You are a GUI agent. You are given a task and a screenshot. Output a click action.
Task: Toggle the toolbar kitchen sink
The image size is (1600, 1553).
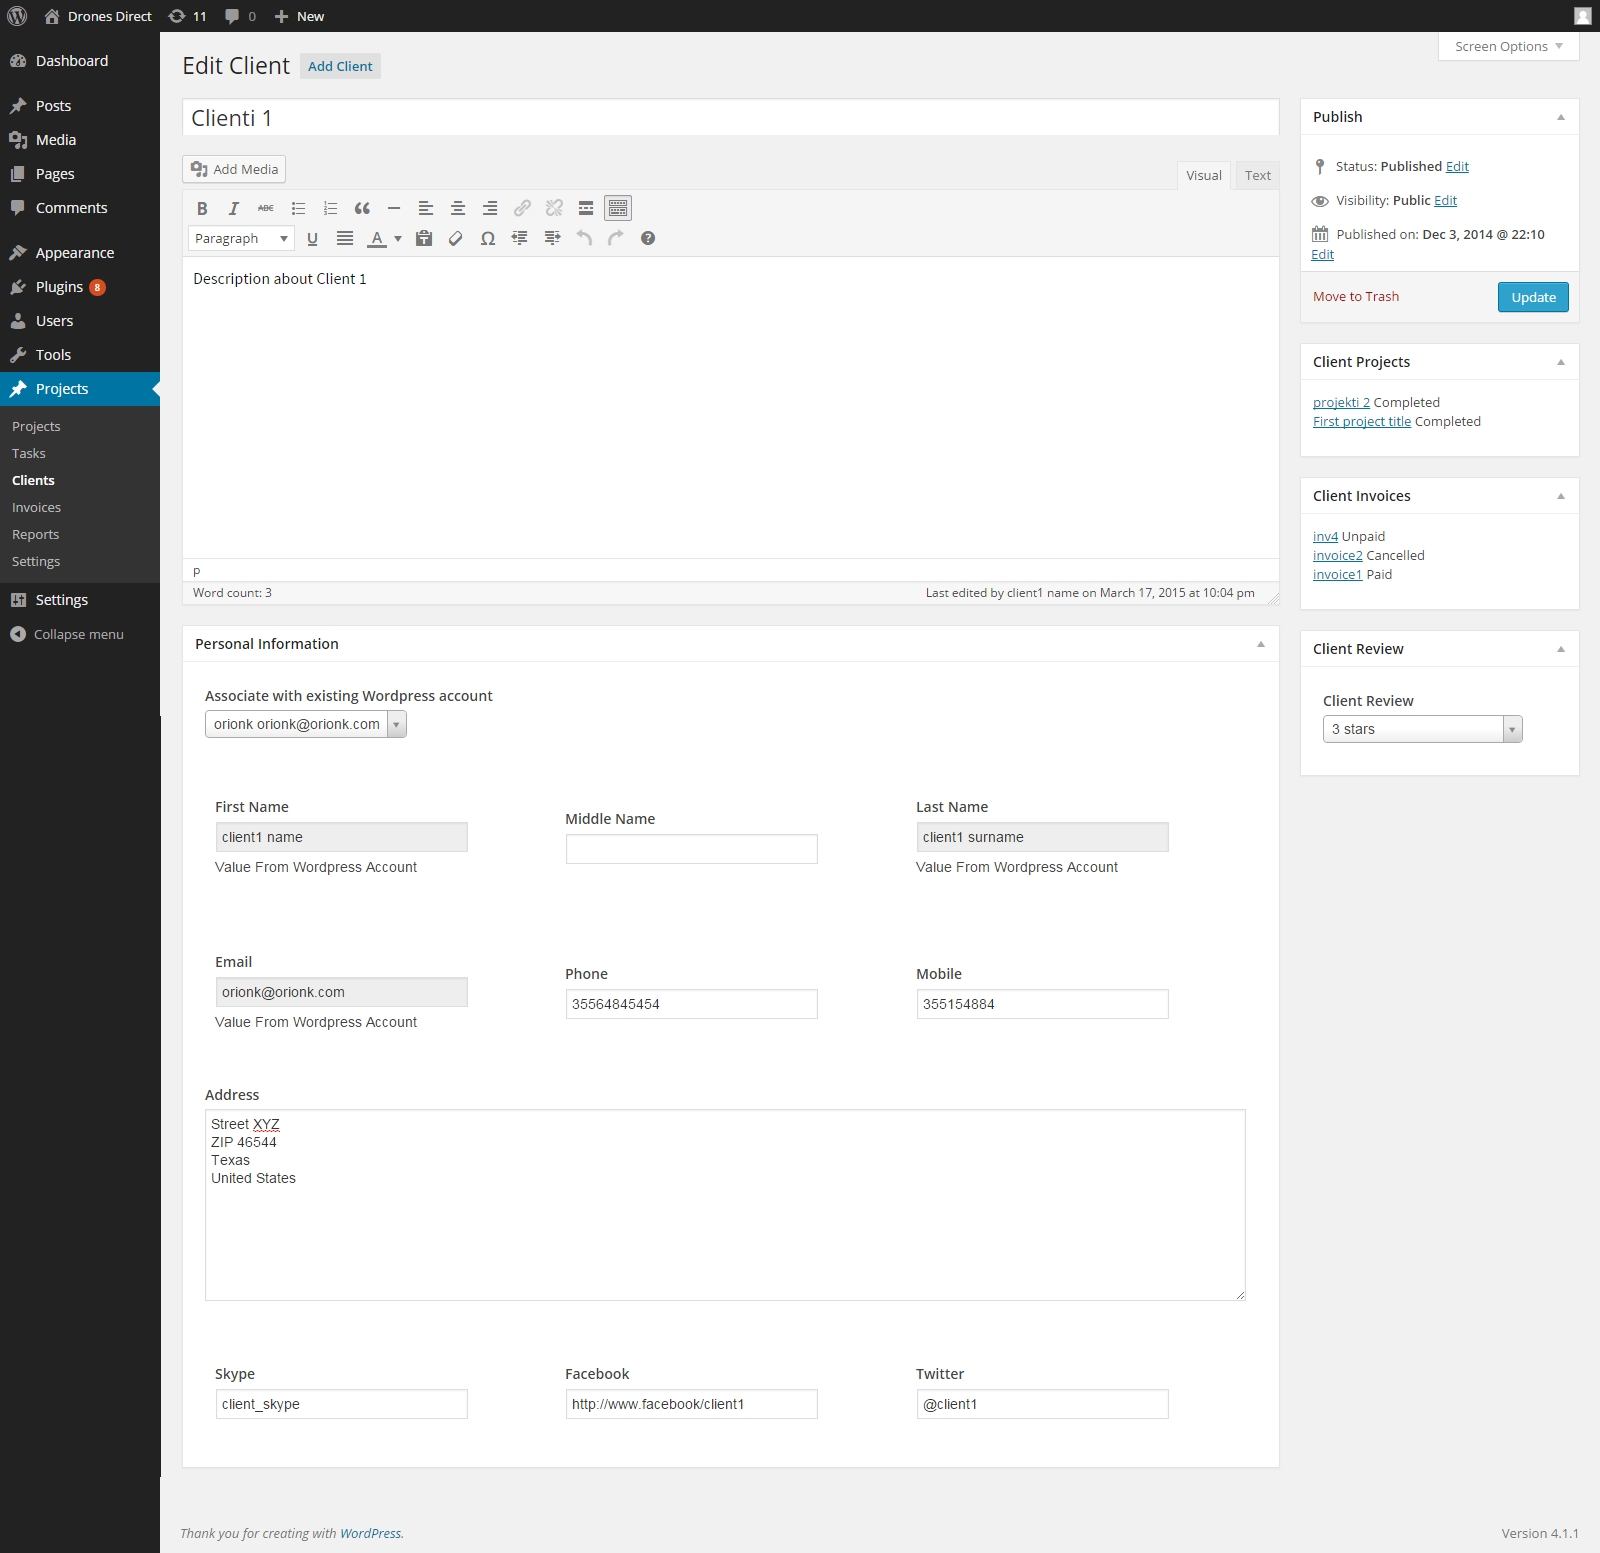tap(618, 208)
